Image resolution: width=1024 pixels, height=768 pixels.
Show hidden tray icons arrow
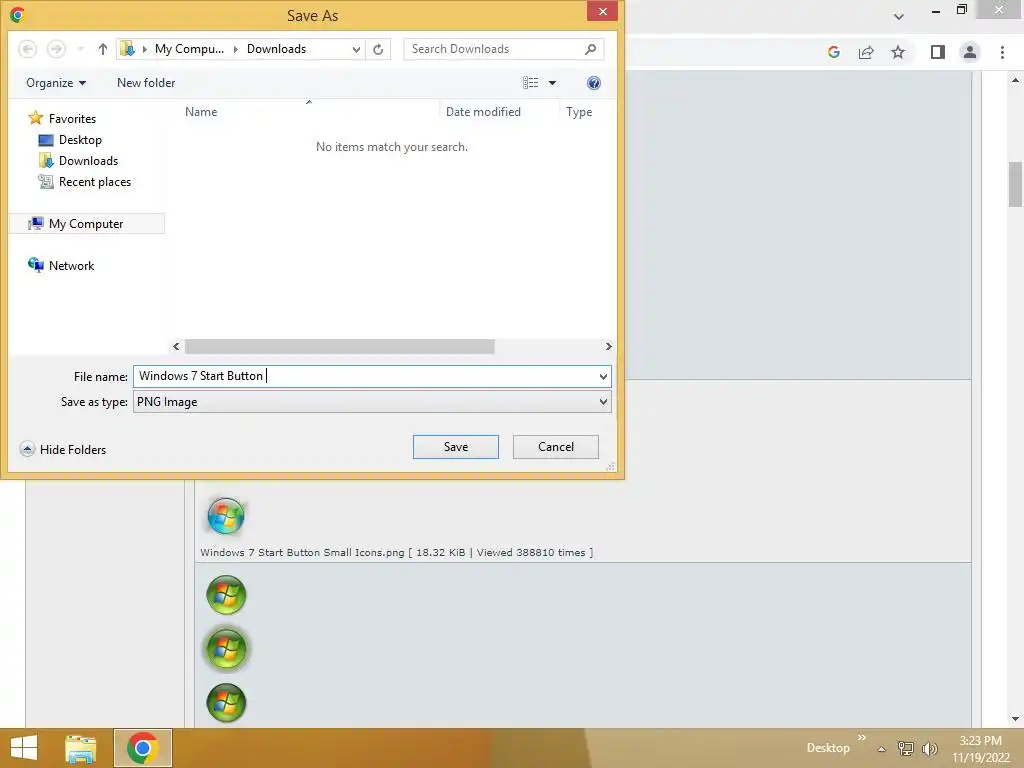tap(881, 749)
